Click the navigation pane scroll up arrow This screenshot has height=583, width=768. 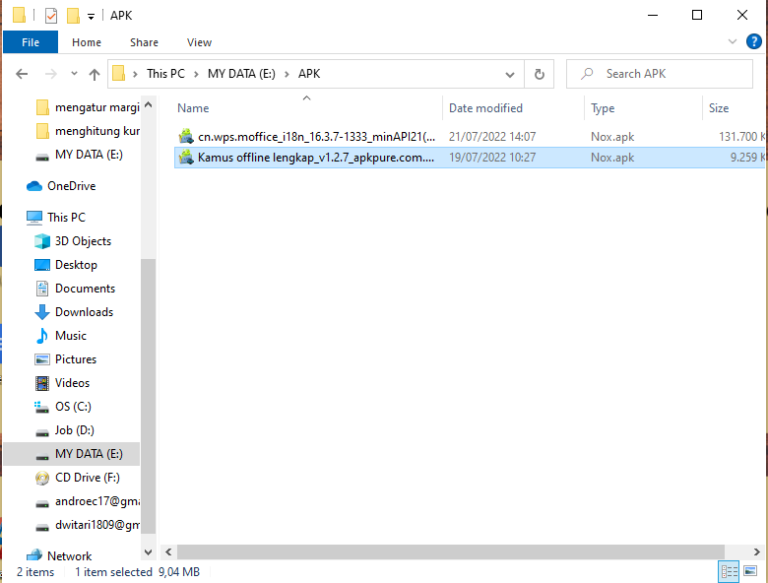(x=148, y=105)
